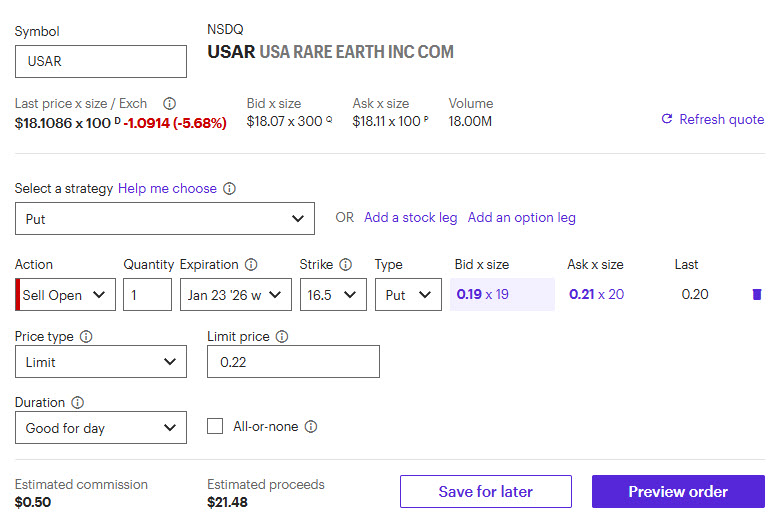This screenshot has height=526, width=773.
Task: Open the strategy dropdown showing Put
Action: [x=165, y=218]
